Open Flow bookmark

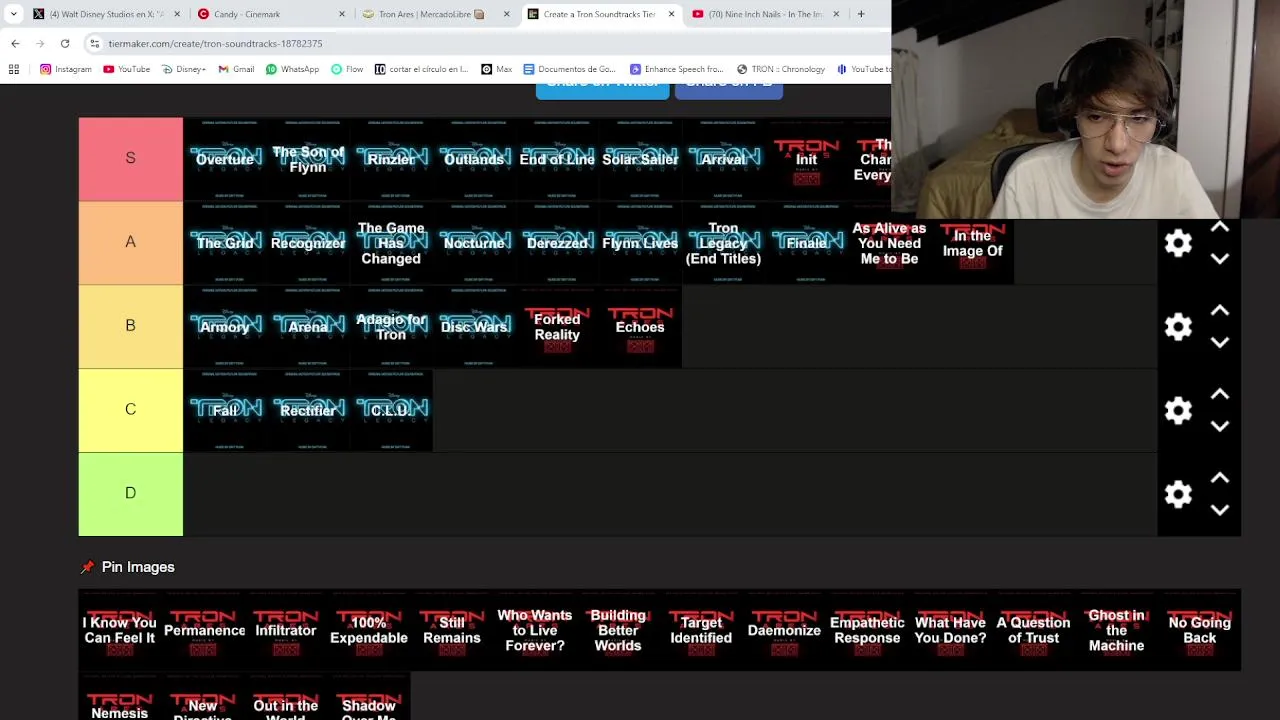[347, 69]
